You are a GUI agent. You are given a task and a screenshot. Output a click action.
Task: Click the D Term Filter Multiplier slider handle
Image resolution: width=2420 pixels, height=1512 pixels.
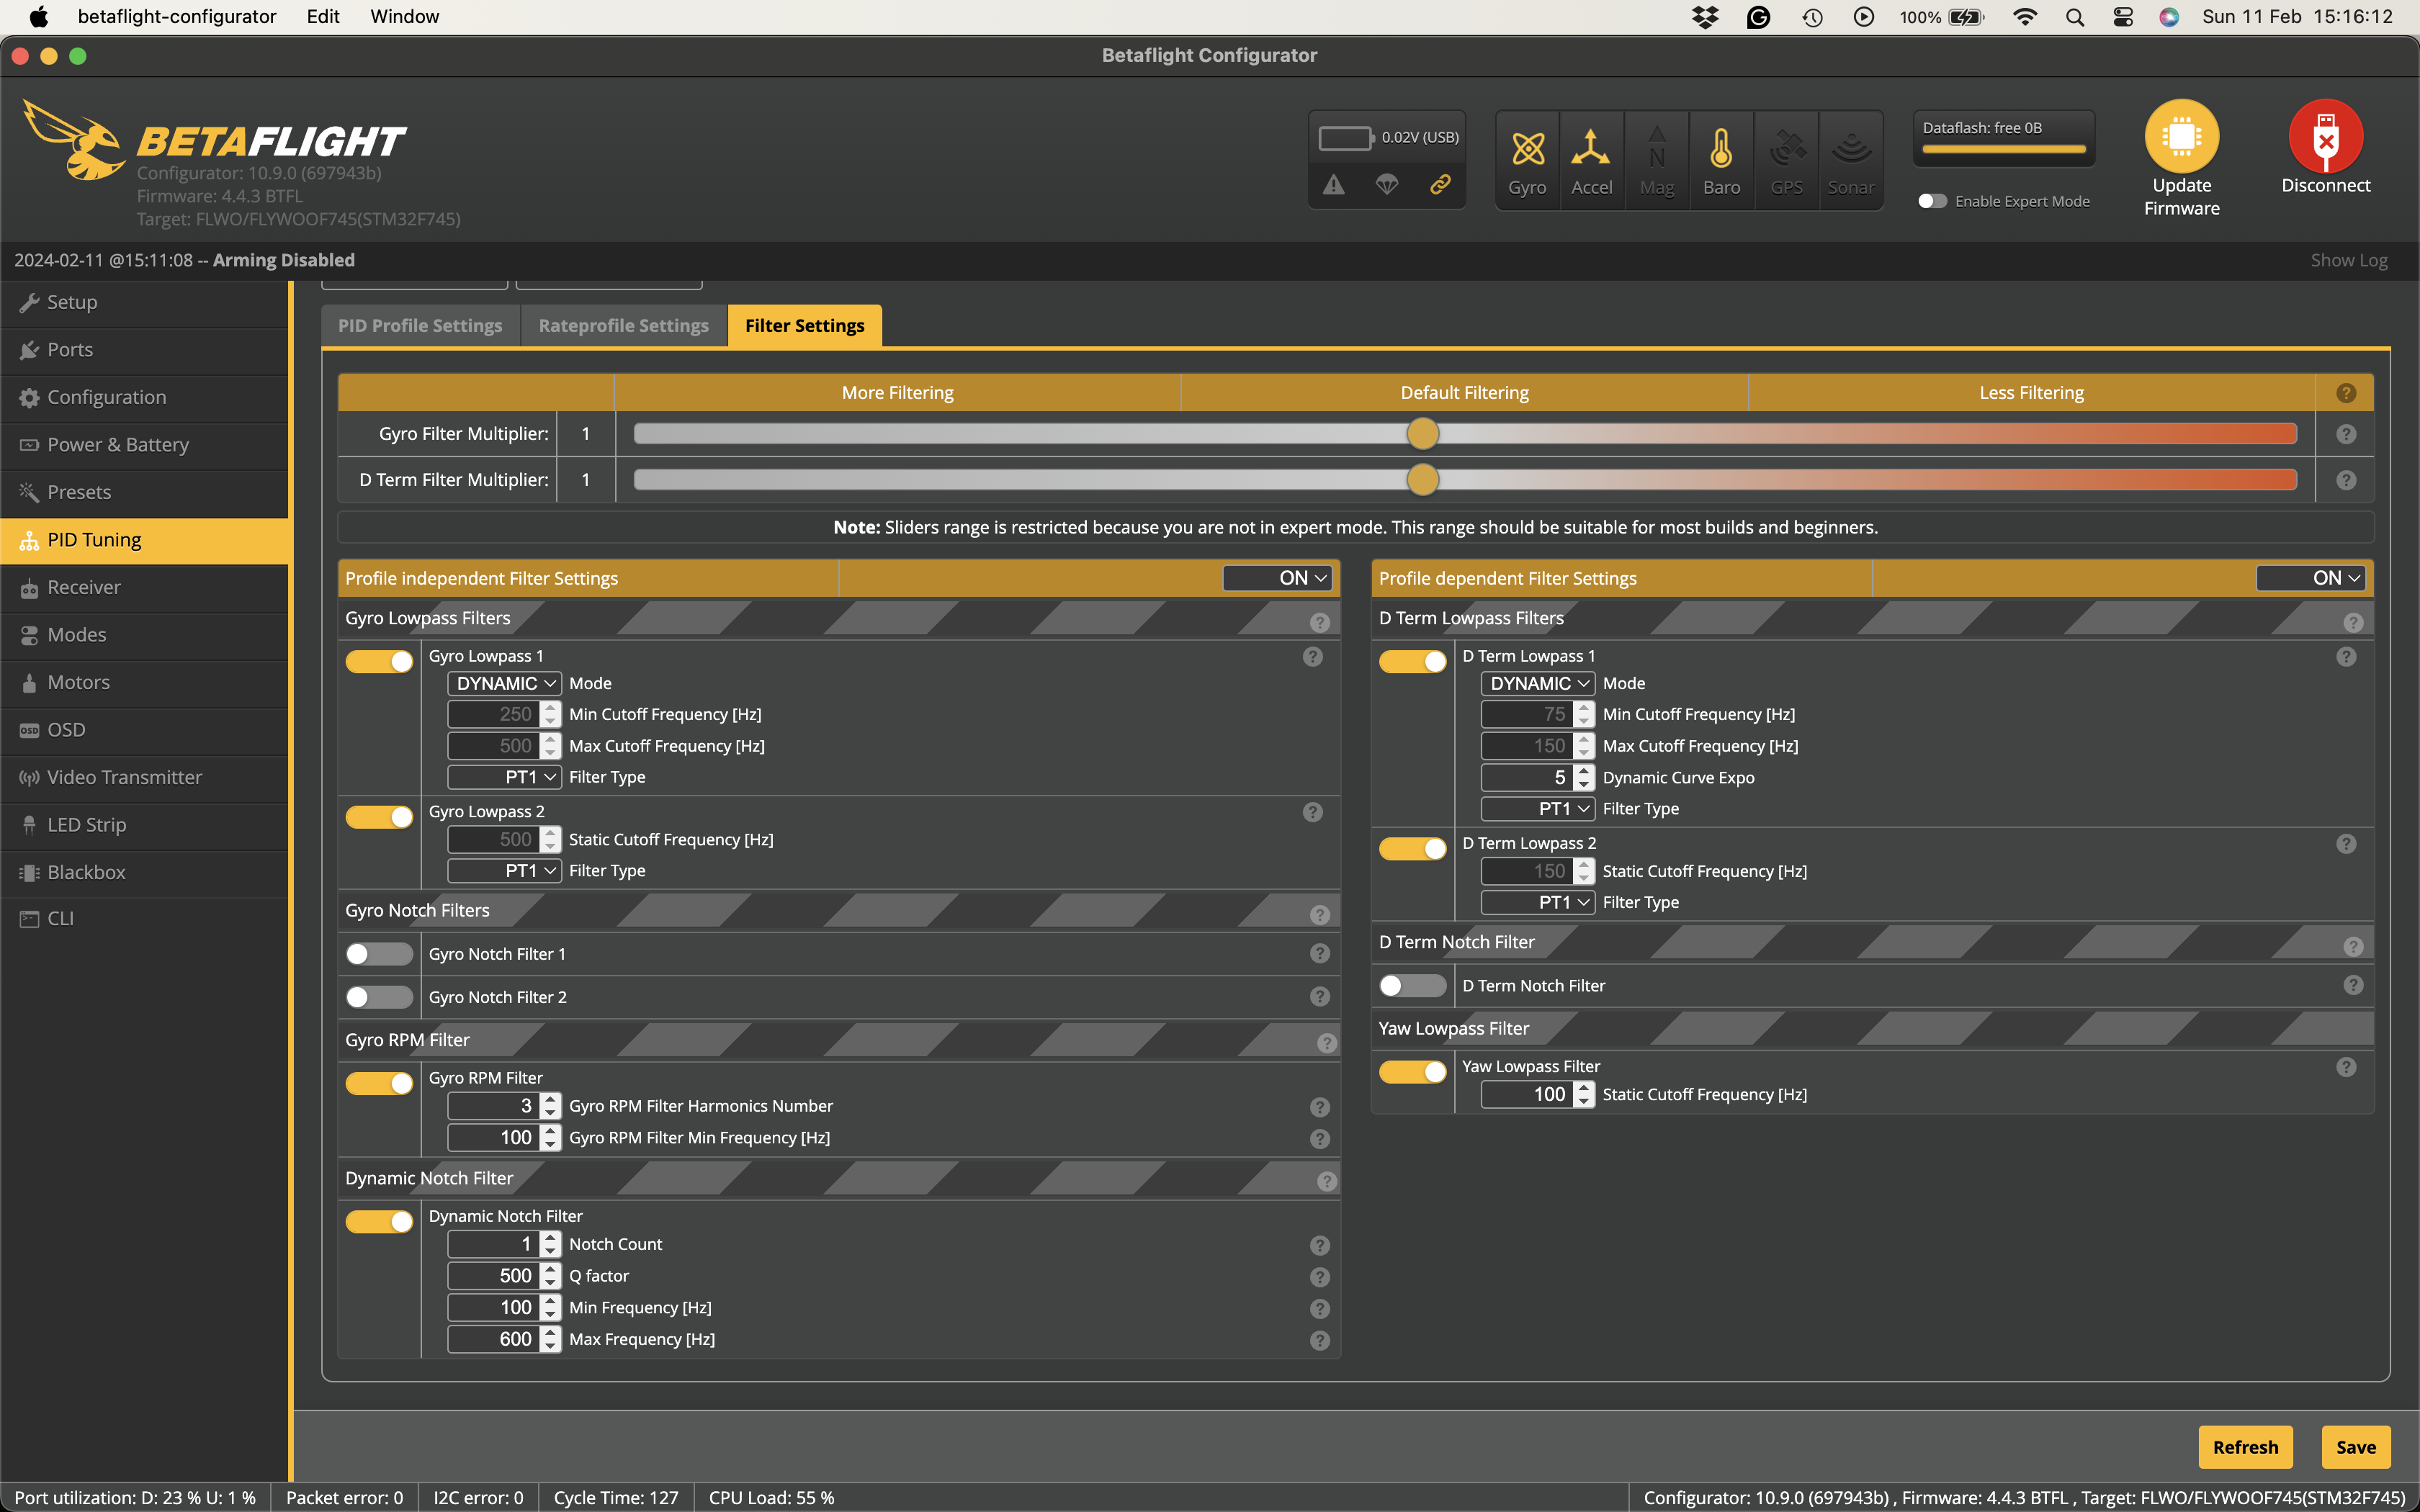pyautogui.click(x=1422, y=480)
